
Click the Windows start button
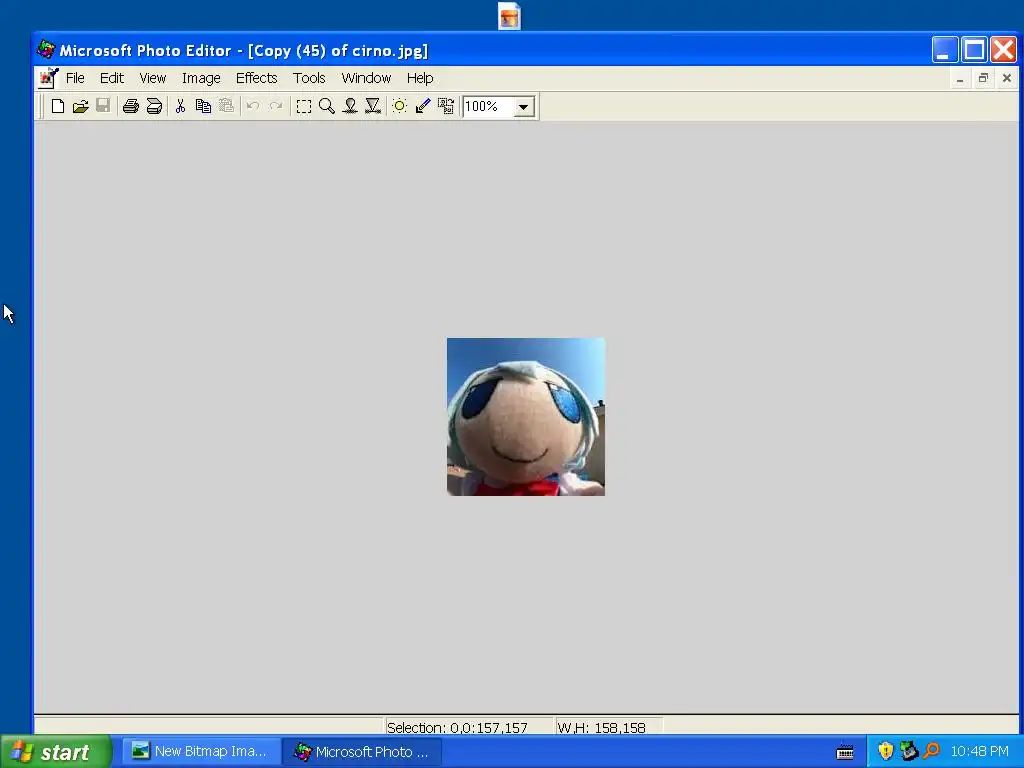click(56, 752)
